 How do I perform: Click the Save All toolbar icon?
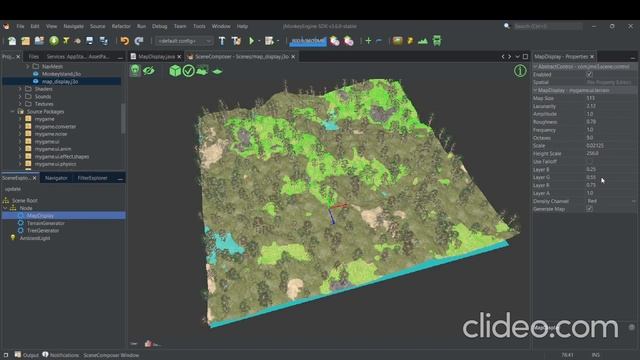(x=104, y=41)
